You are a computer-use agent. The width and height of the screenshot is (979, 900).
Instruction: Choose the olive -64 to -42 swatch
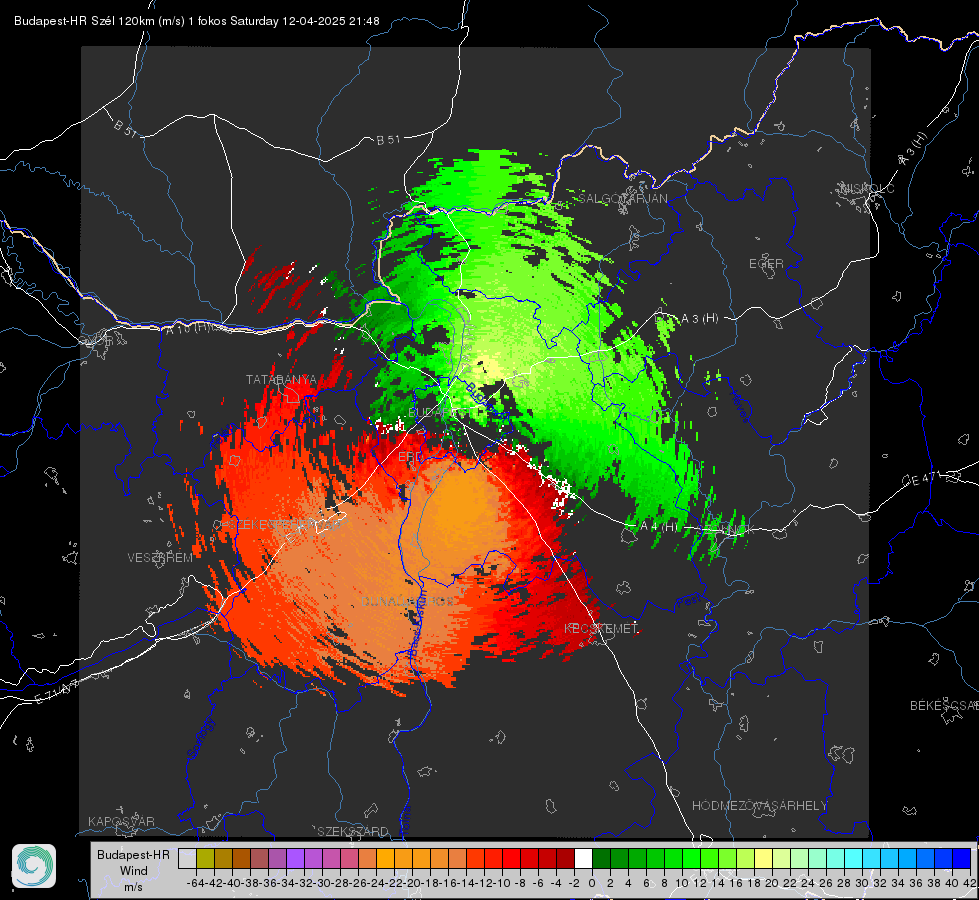[205, 858]
